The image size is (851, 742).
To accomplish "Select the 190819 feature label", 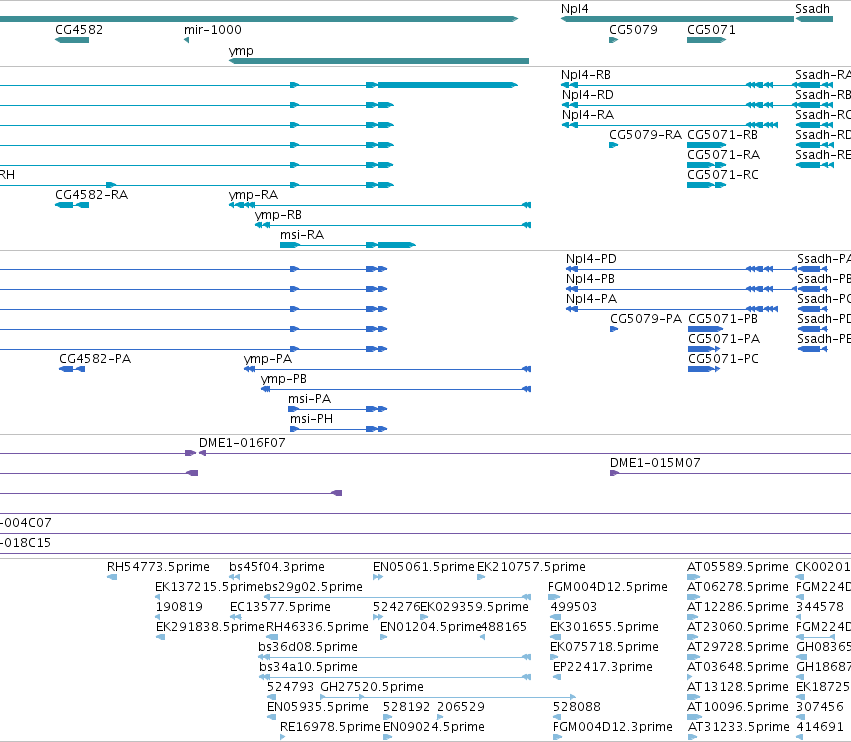I will click(179, 607).
